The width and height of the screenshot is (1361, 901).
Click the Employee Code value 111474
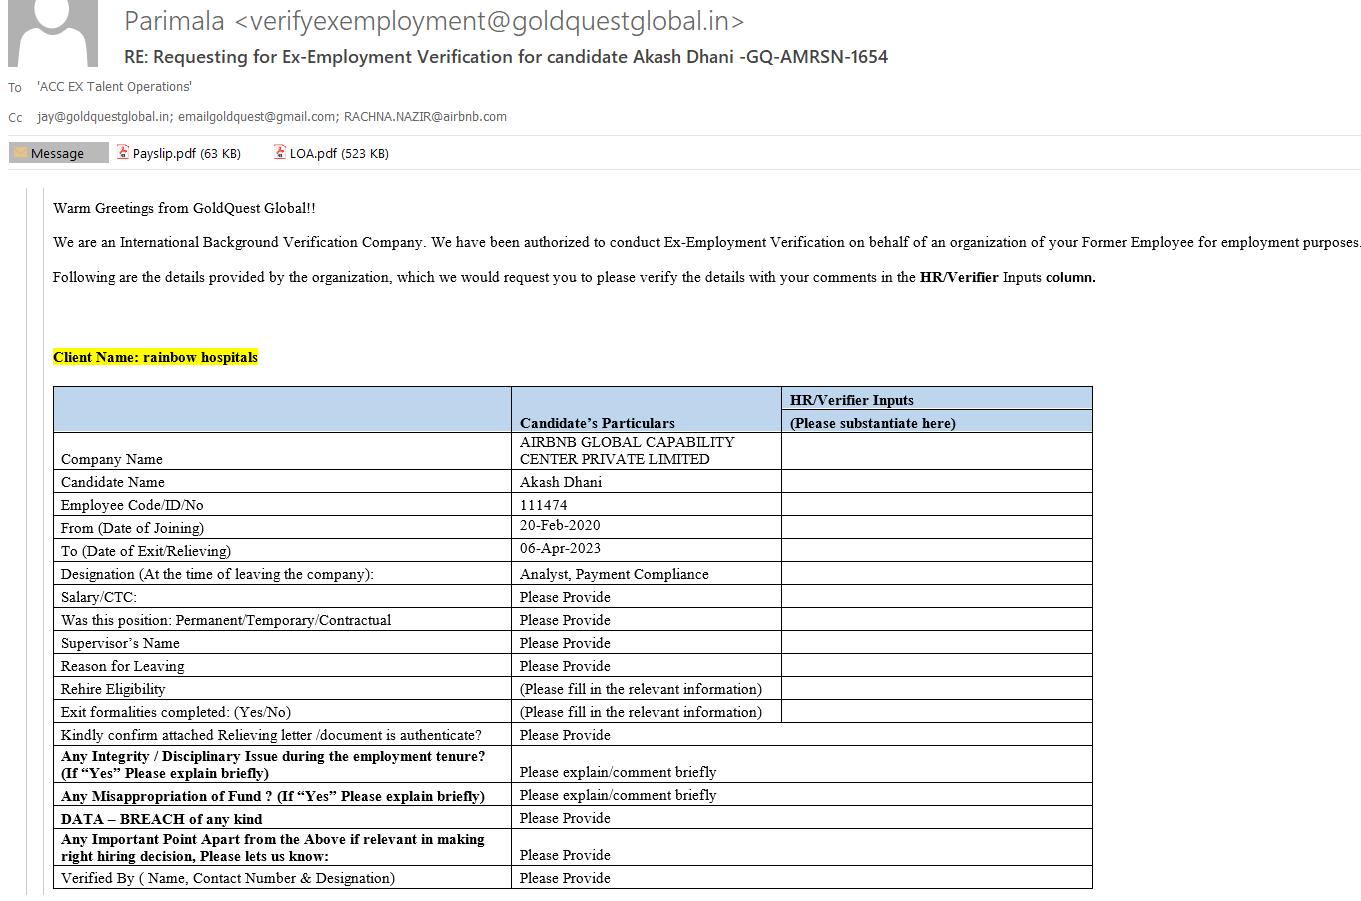coord(544,505)
